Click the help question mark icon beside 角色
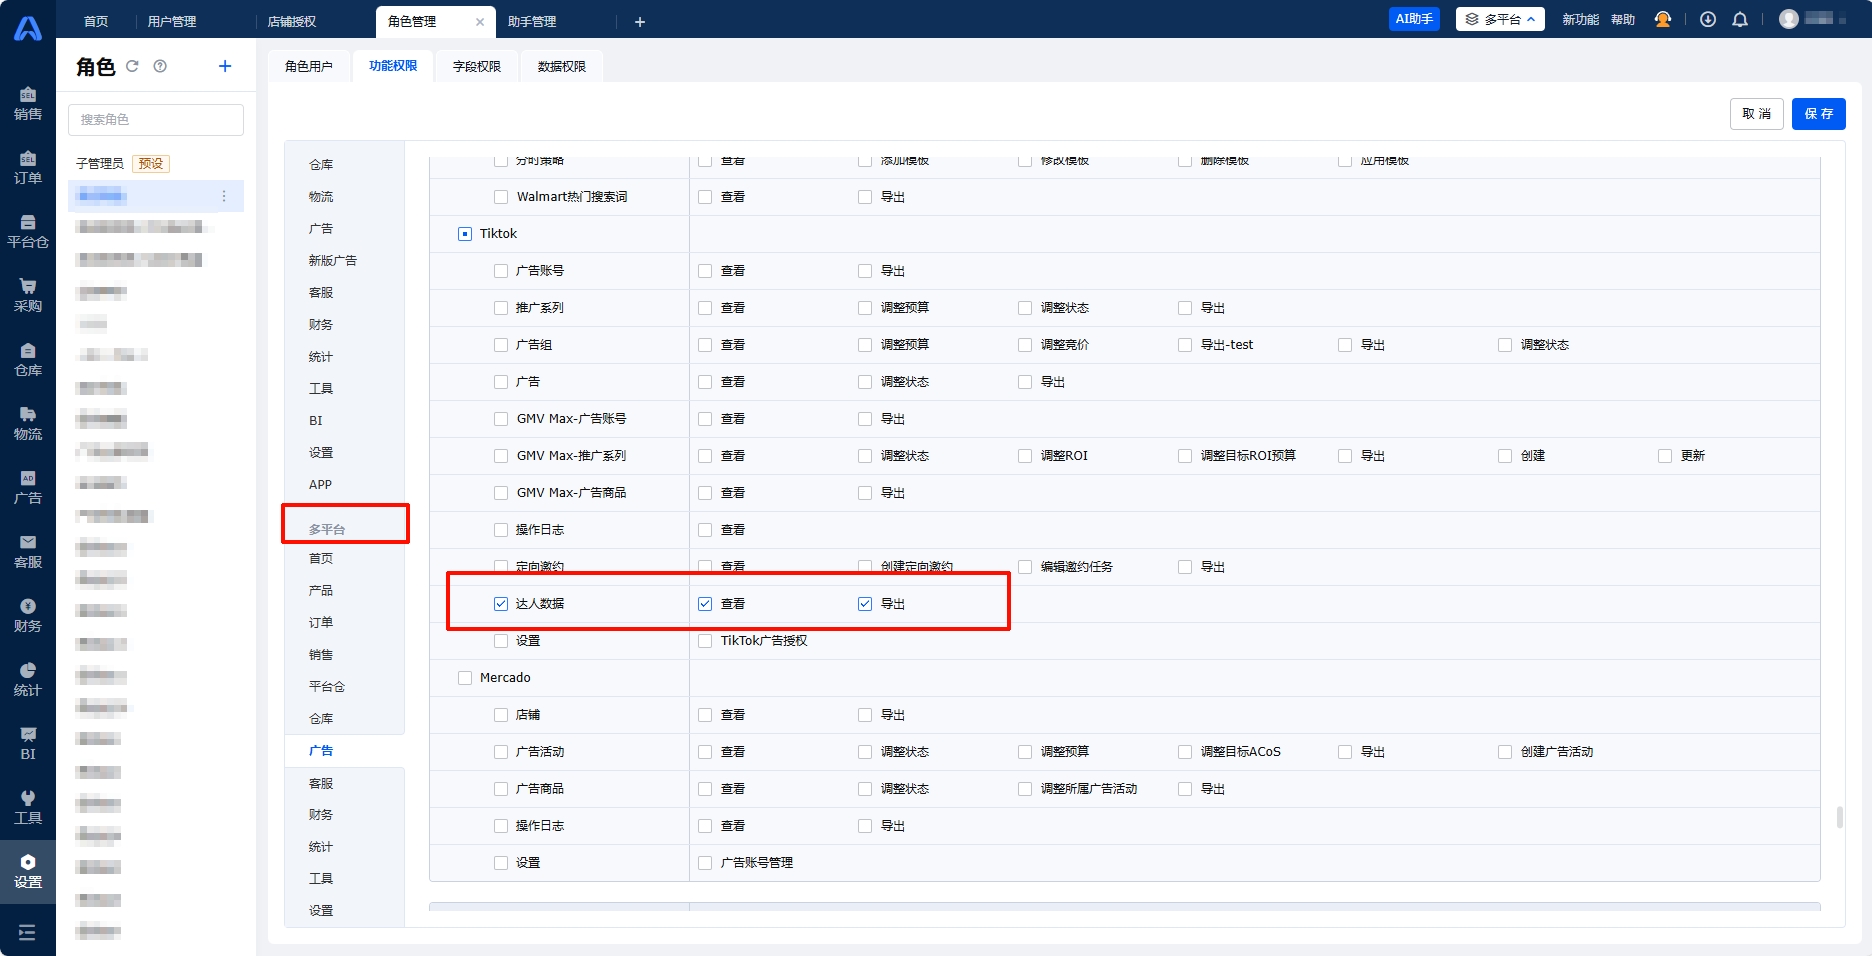The image size is (1872, 956). (x=160, y=66)
